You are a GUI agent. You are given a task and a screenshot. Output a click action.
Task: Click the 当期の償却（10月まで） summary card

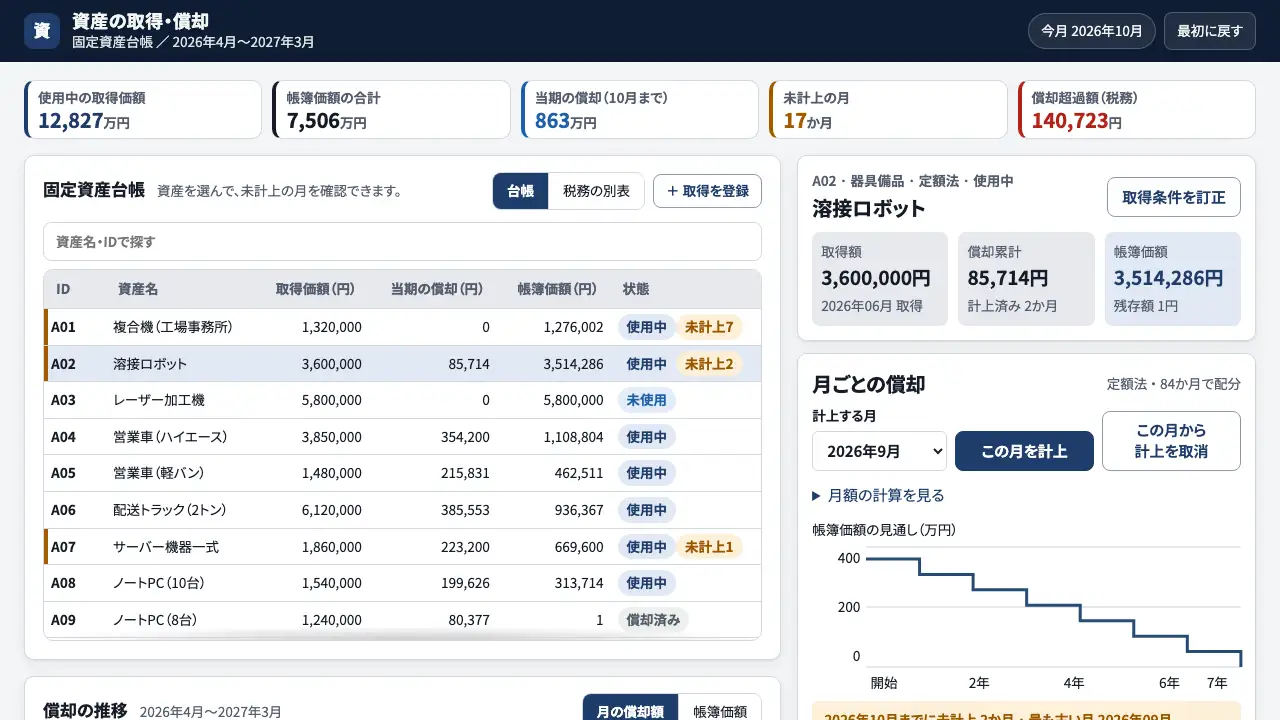(640, 110)
